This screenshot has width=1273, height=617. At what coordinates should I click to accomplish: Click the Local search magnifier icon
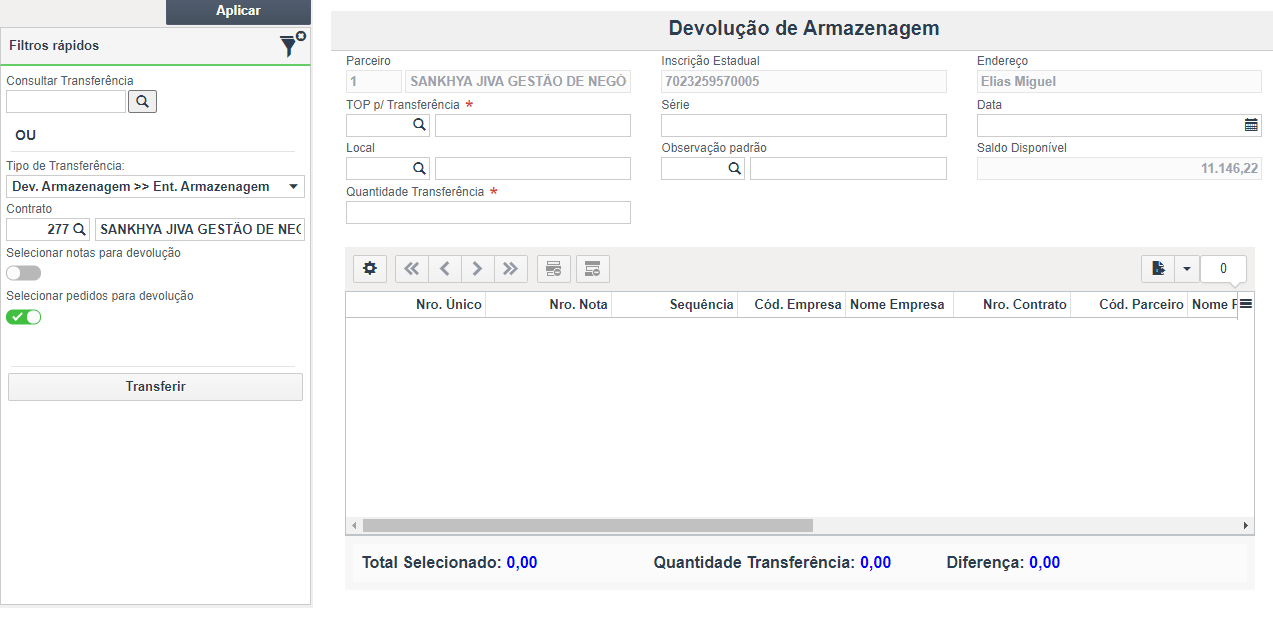[419, 168]
